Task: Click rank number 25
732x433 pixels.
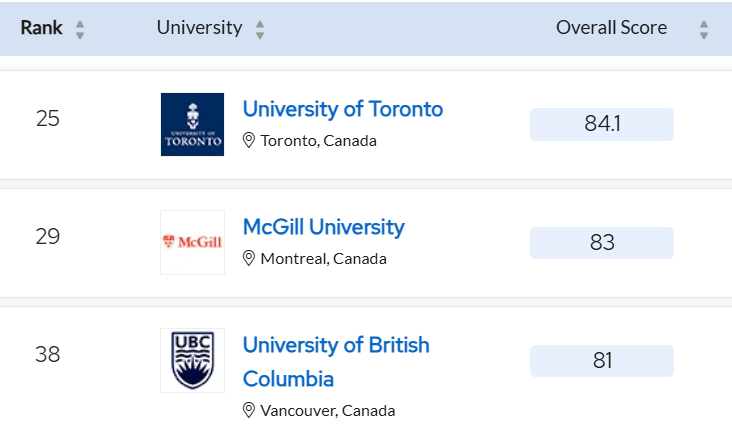Action: tap(48, 119)
